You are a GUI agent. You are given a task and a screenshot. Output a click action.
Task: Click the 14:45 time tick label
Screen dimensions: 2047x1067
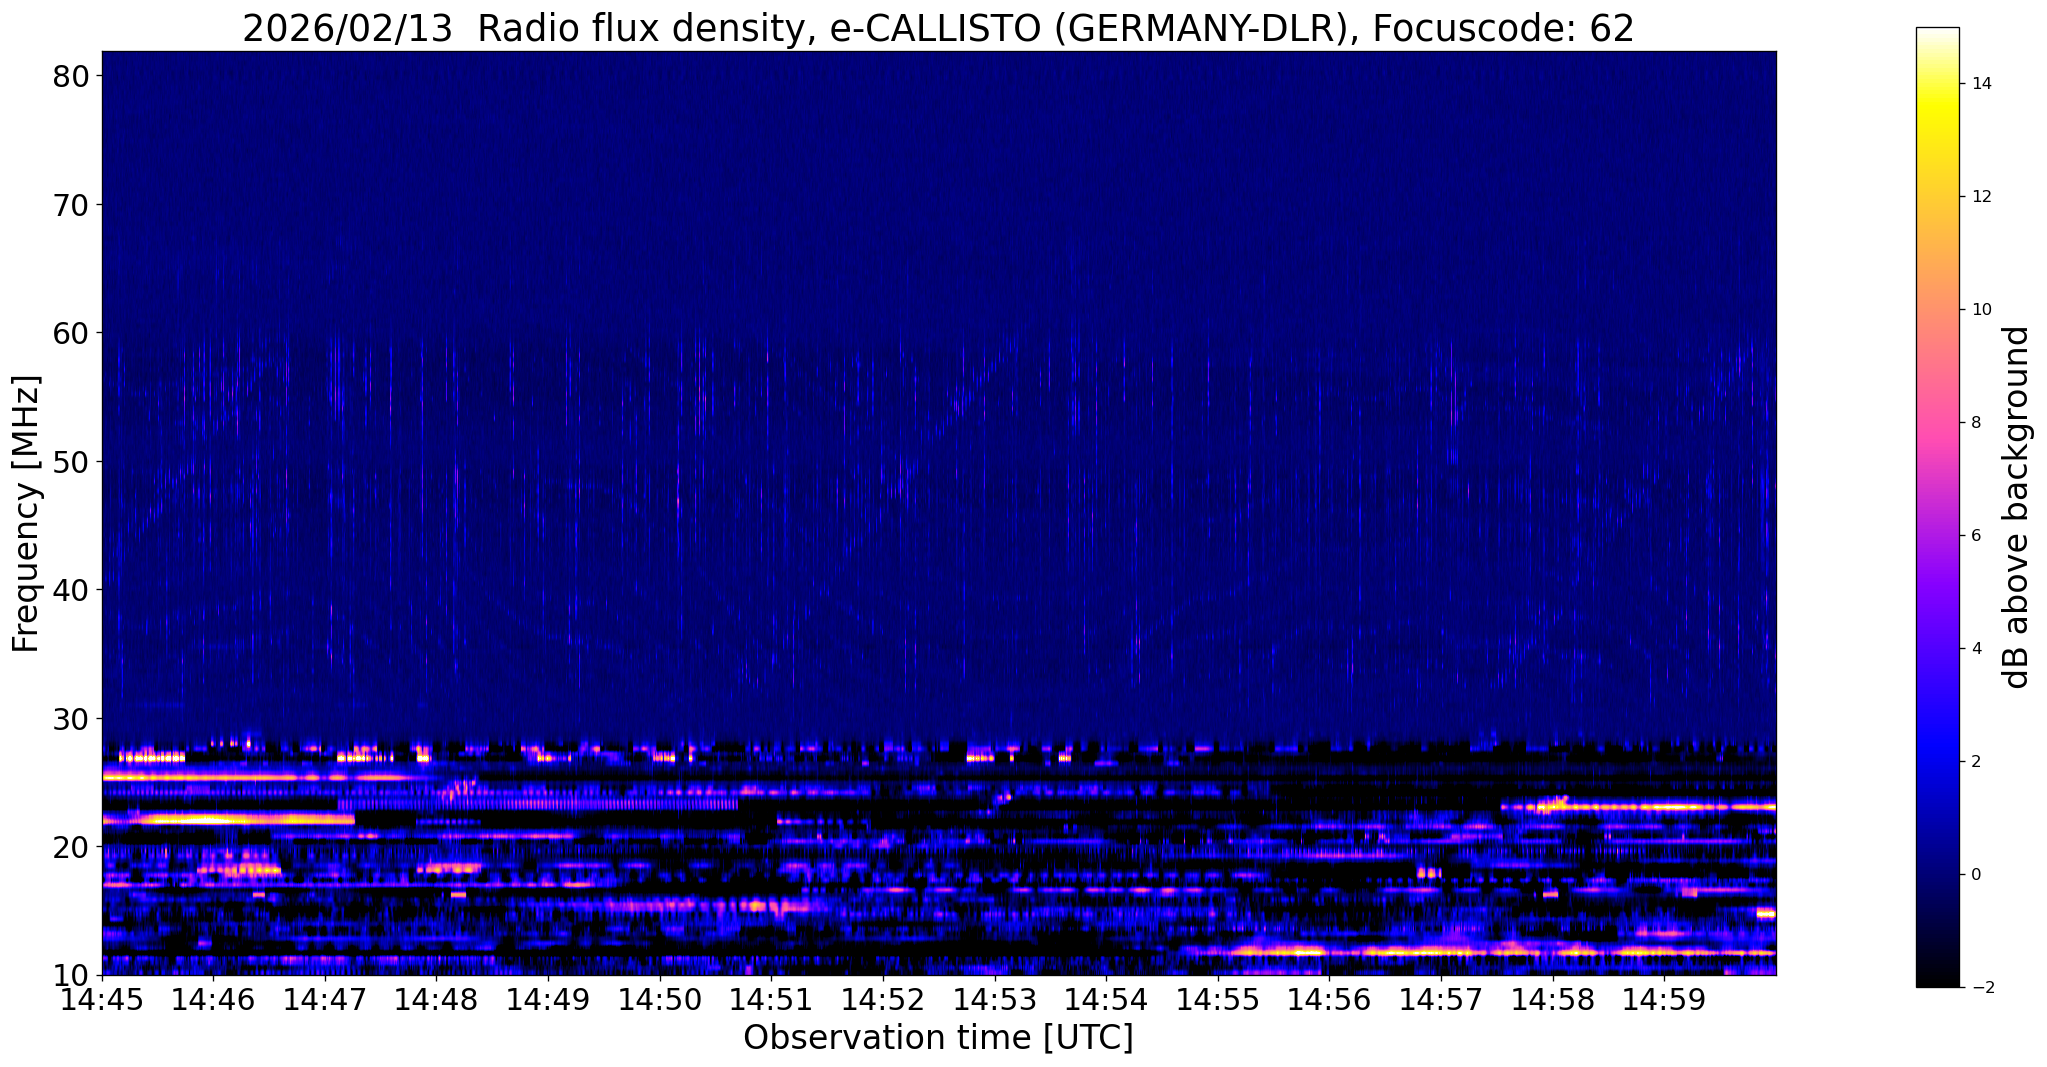coord(102,998)
